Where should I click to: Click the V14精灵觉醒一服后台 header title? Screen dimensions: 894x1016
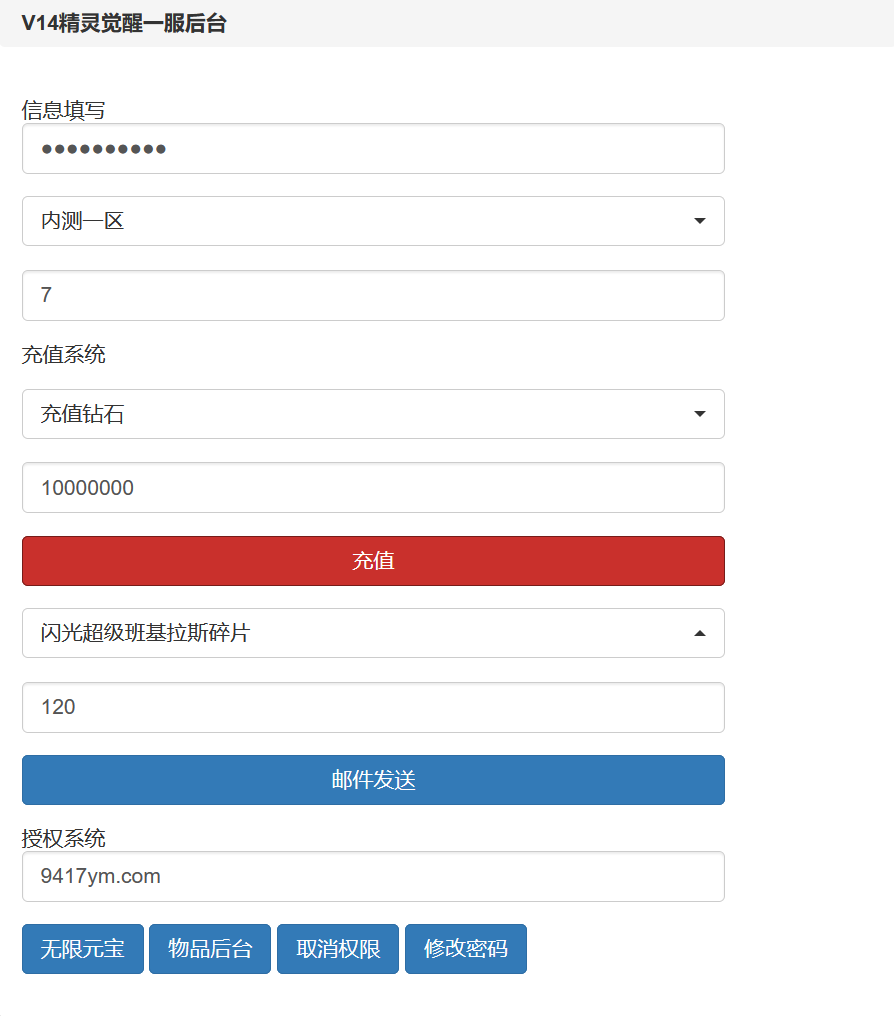[x=124, y=23]
